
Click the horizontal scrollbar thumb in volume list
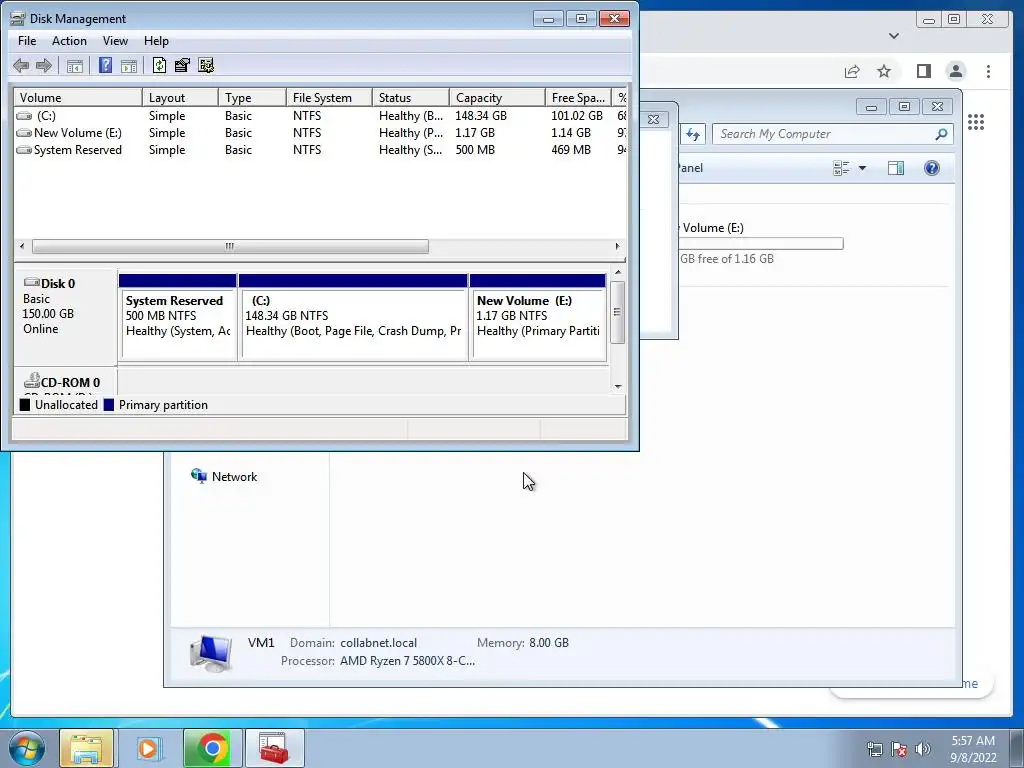230,246
